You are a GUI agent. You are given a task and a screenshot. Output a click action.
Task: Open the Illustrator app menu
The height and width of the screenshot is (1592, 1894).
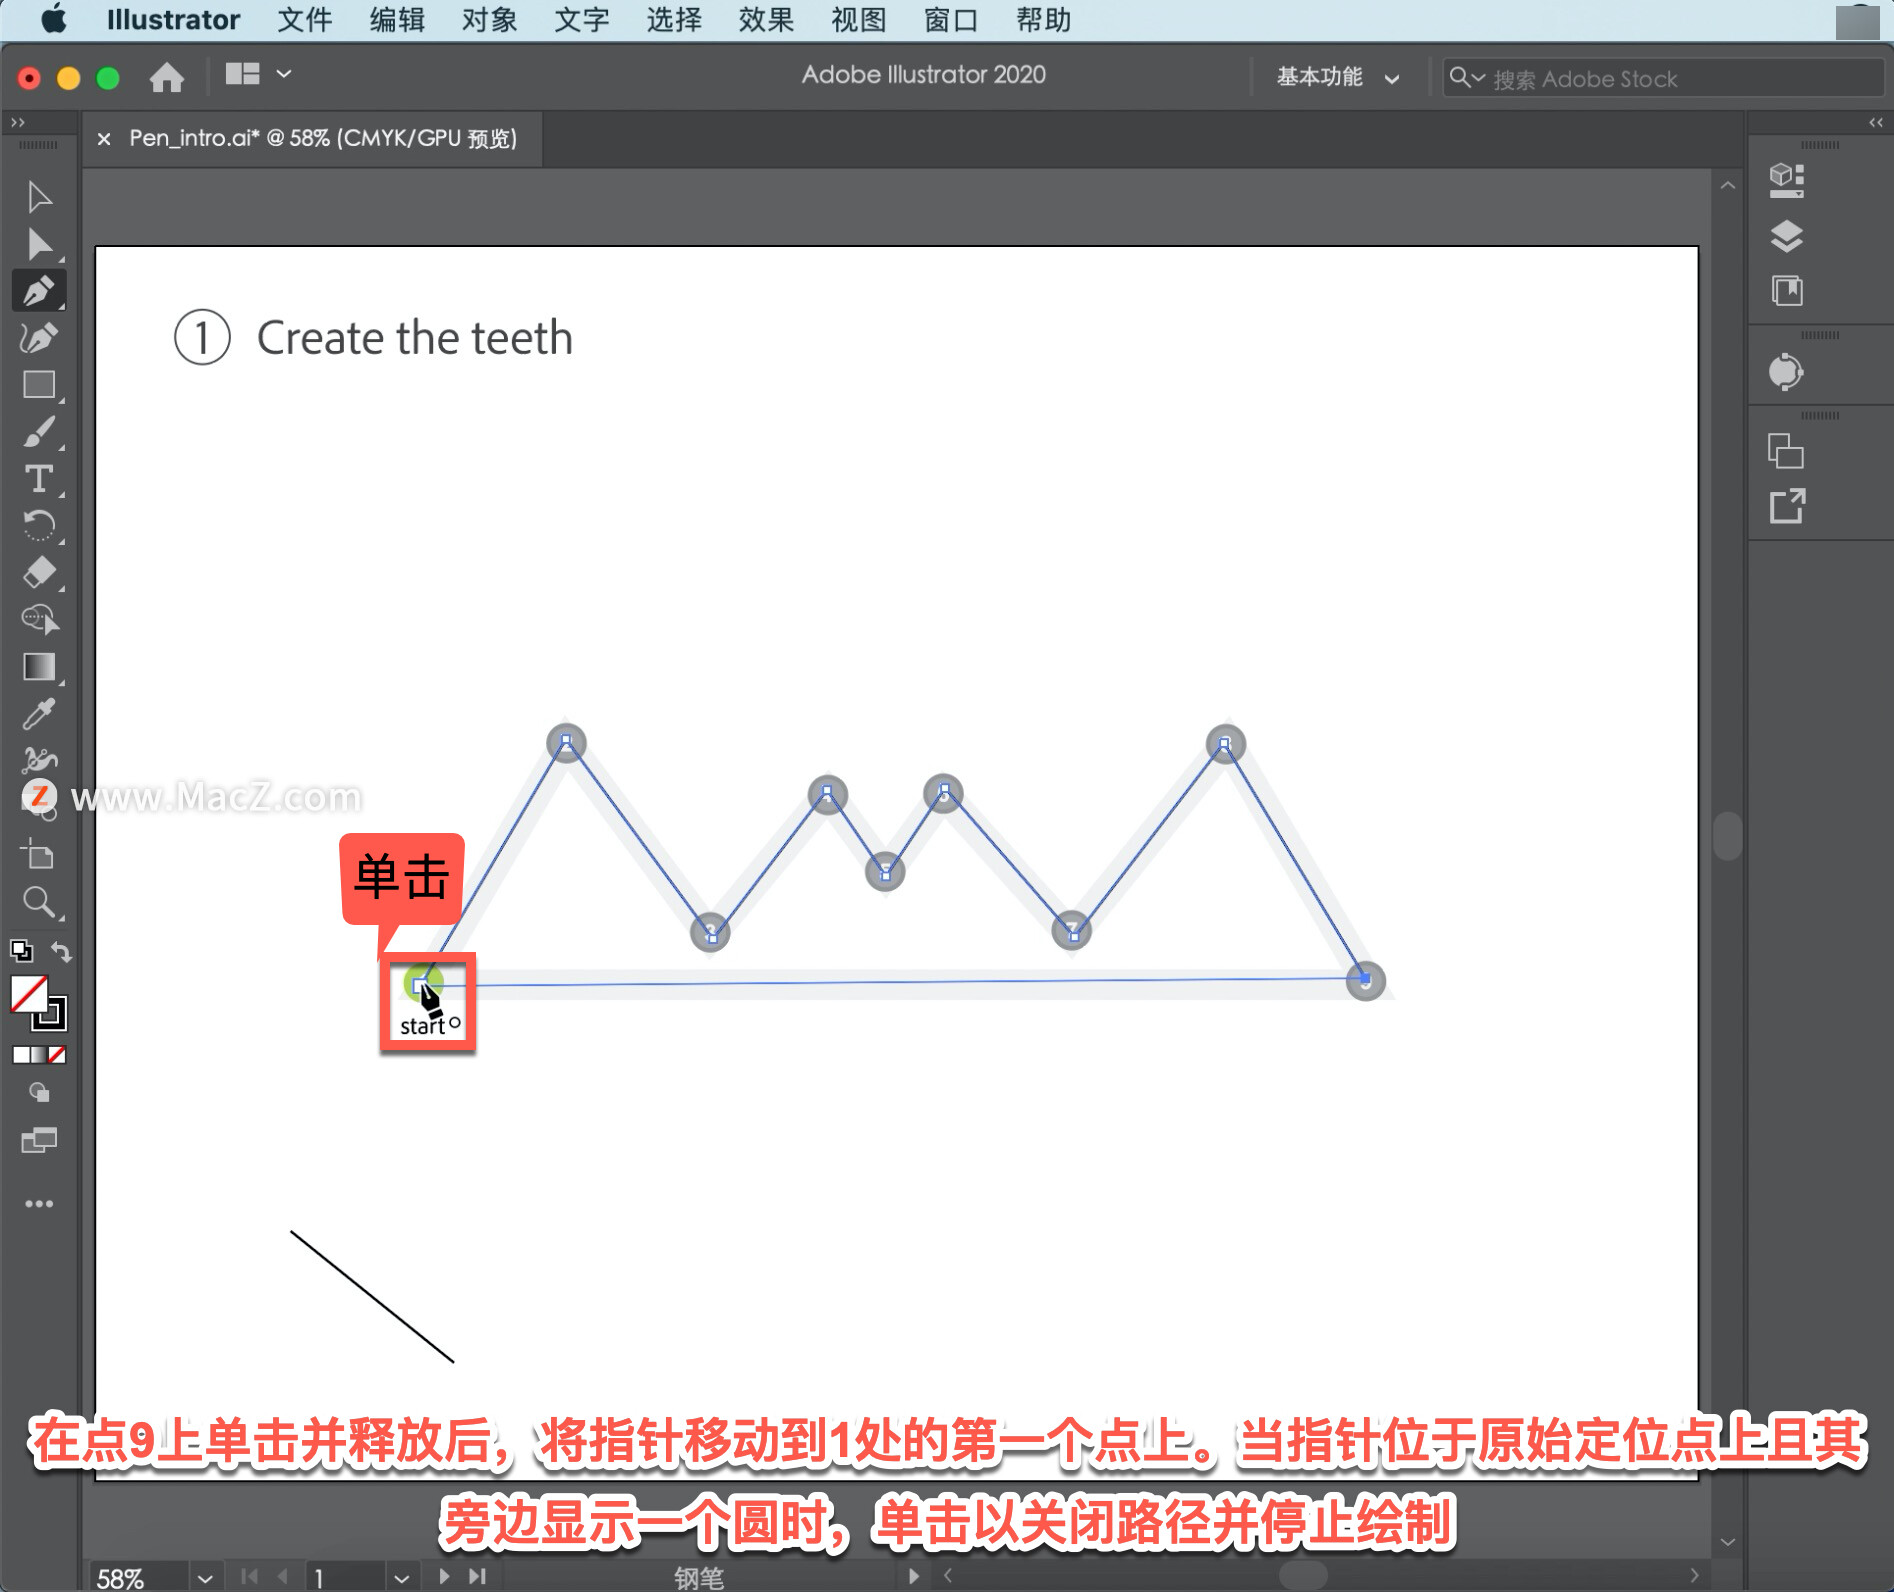point(172,19)
